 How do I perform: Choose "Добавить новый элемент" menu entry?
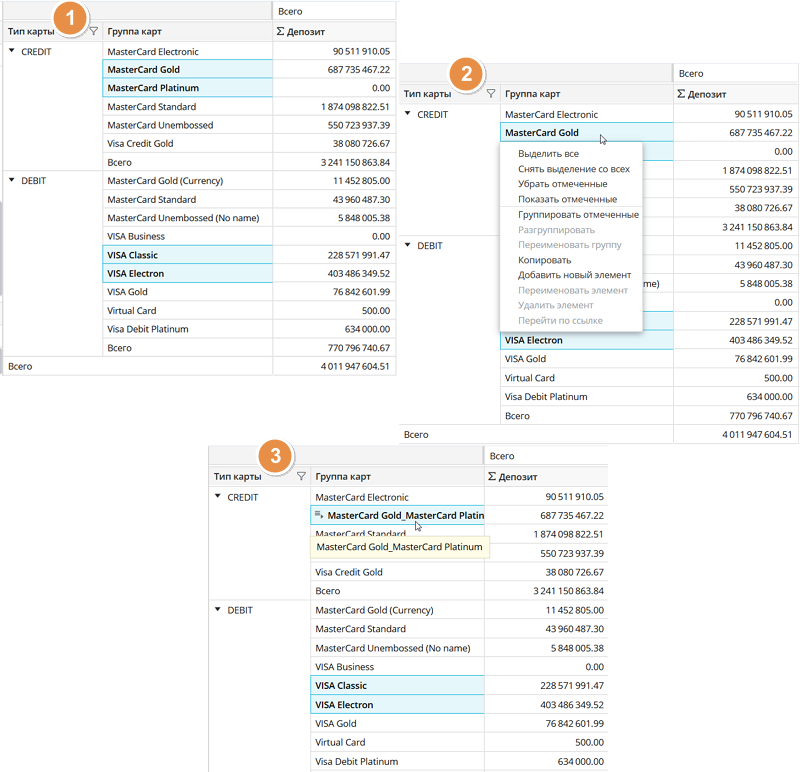pyautogui.click(x=574, y=275)
